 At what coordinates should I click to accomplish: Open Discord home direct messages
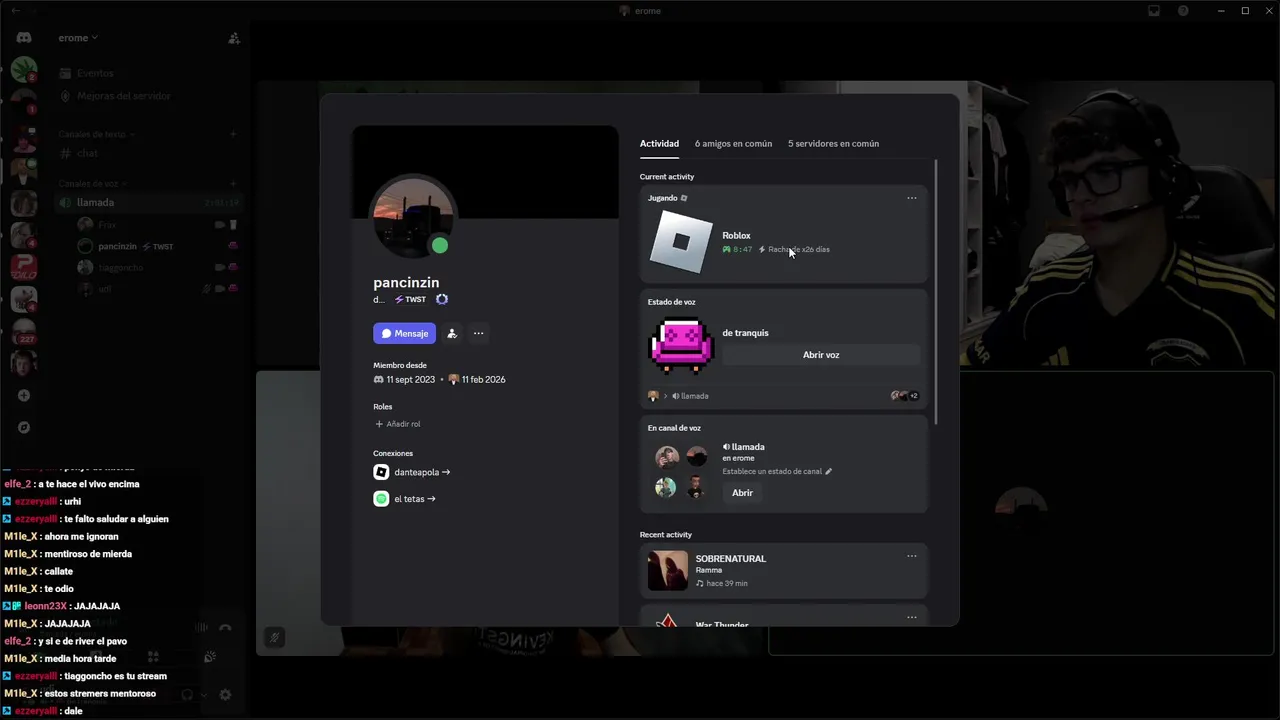[24, 38]
